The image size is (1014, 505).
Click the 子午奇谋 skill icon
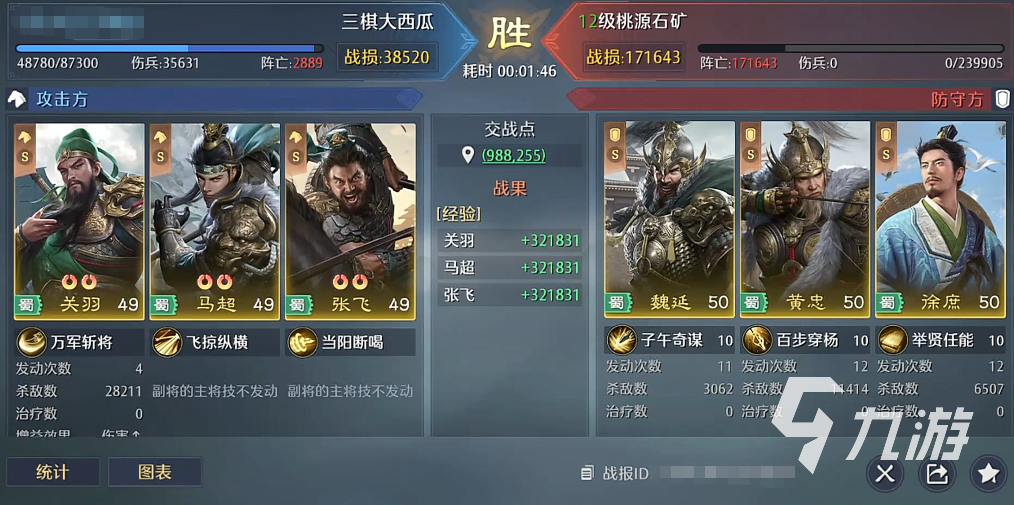621,340
